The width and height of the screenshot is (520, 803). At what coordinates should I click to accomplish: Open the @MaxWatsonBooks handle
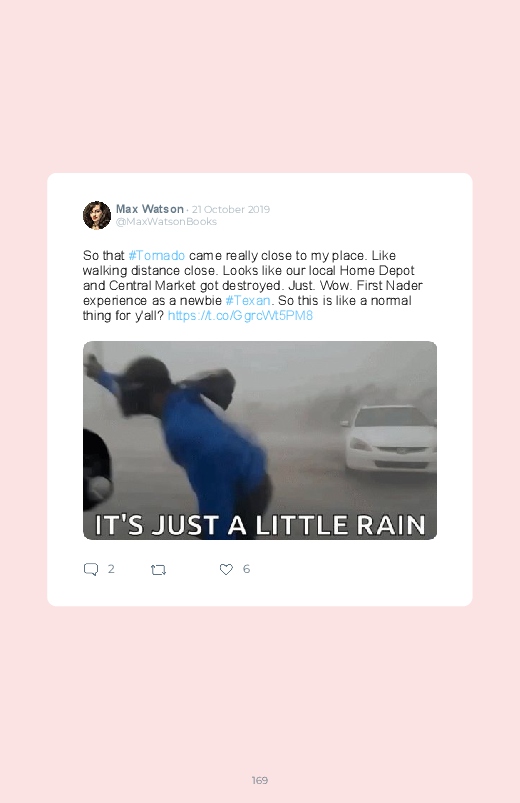click(166, 222)
